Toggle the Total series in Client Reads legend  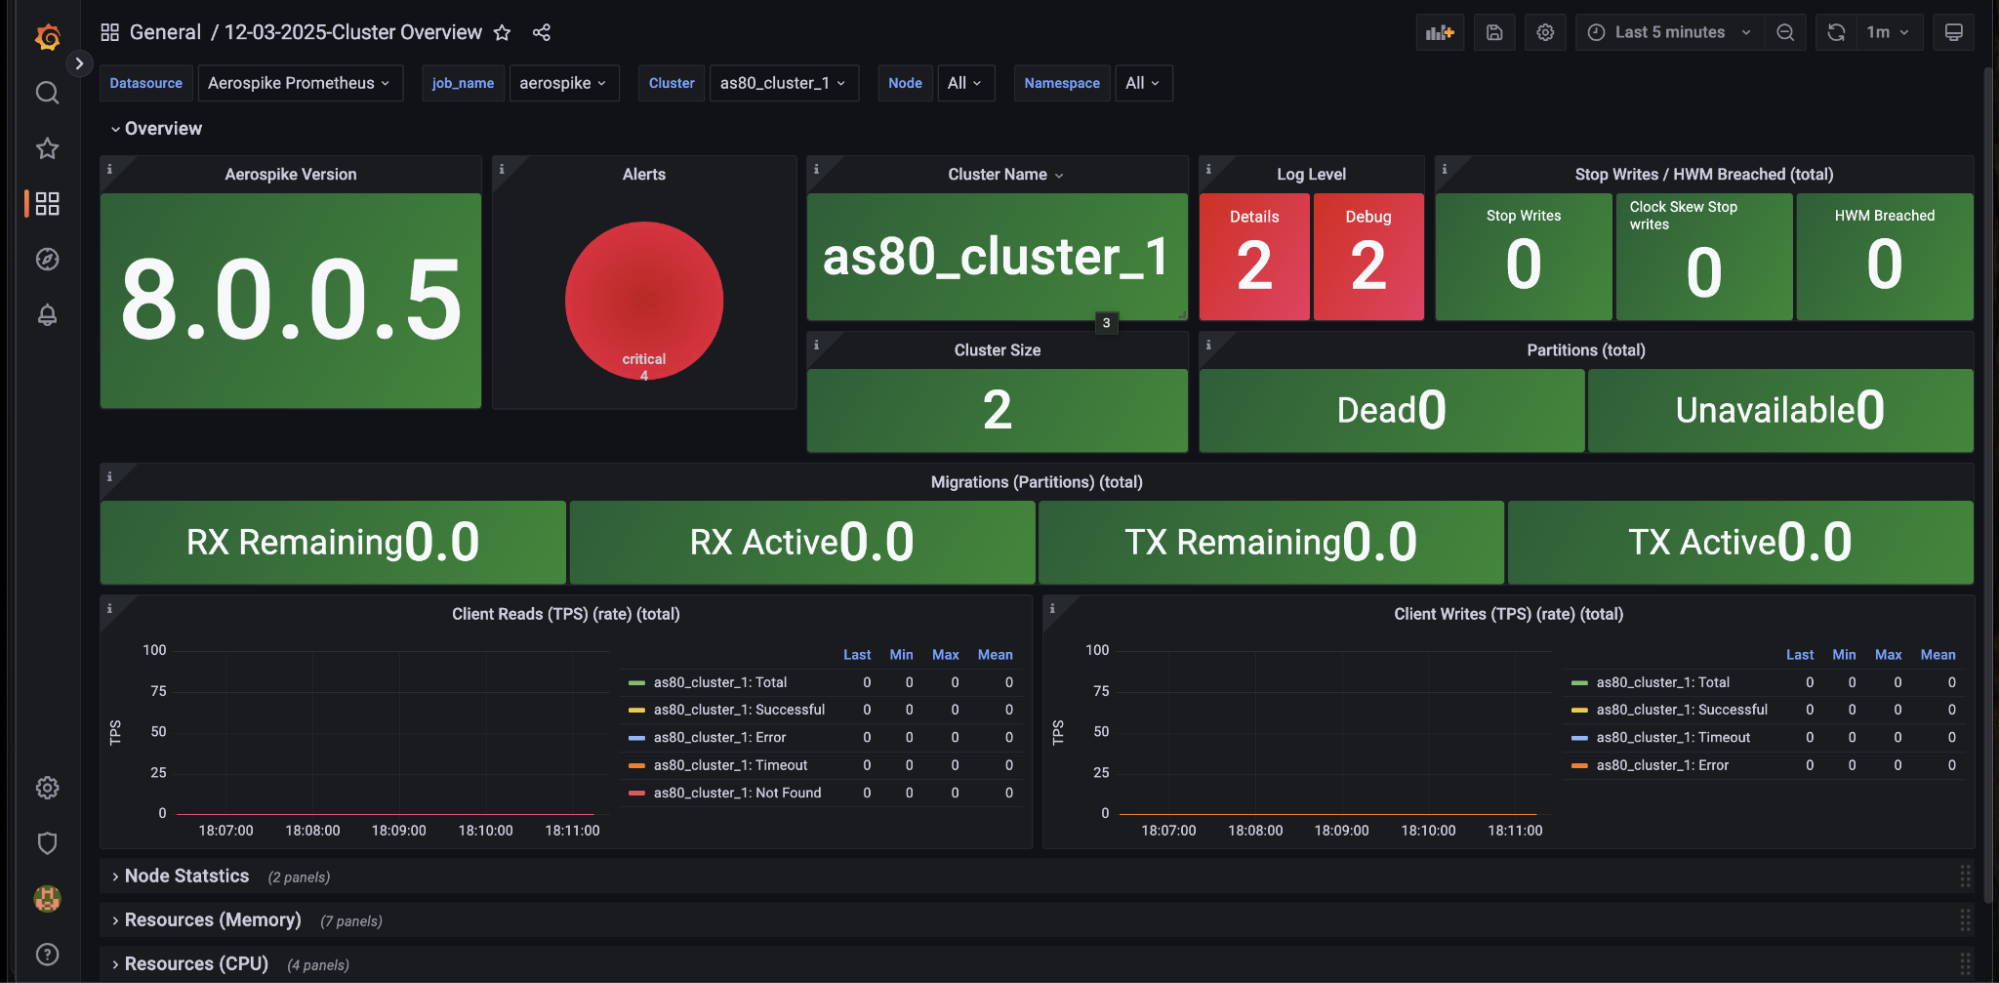click(x=720, y=682)
